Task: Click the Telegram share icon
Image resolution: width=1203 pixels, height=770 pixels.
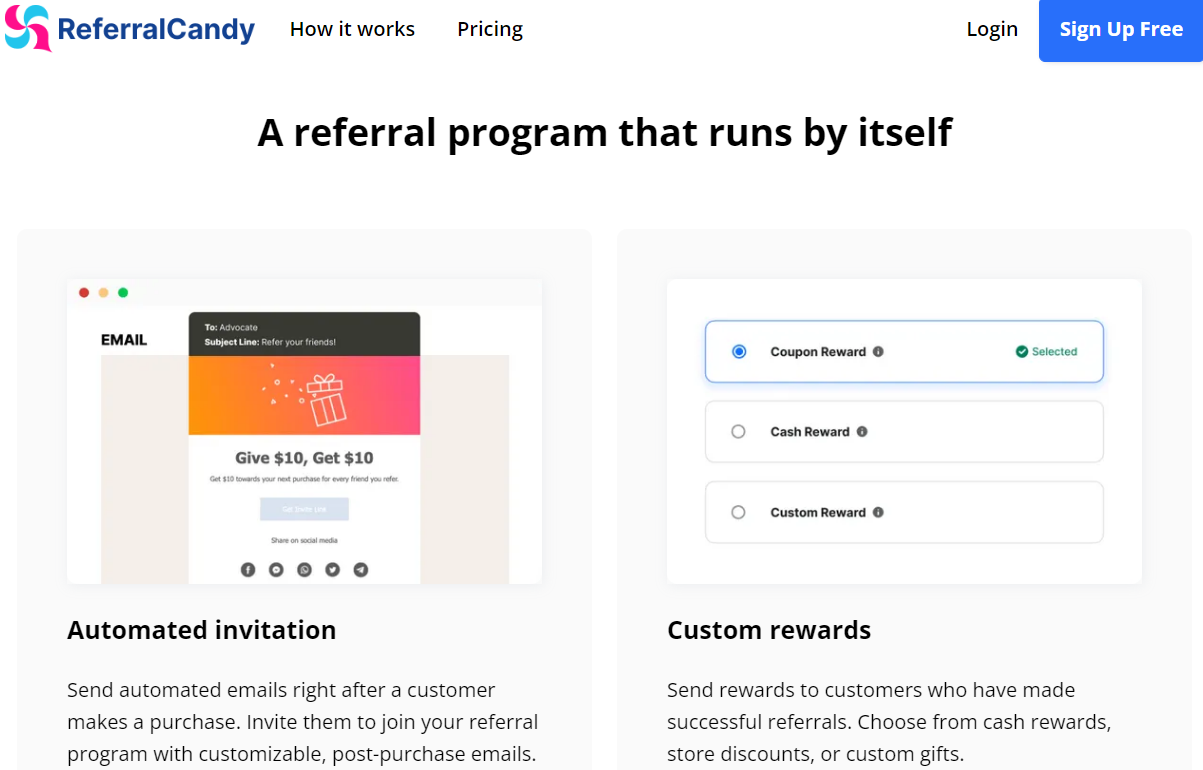Action: (361, 570)
